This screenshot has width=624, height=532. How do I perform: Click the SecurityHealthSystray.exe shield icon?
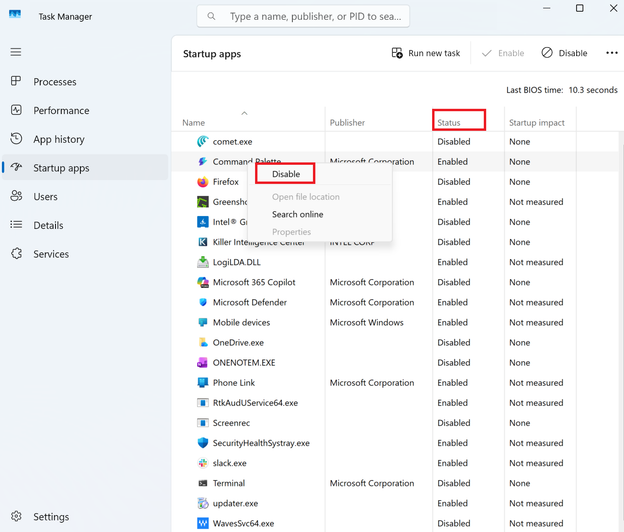click(203, 443)
